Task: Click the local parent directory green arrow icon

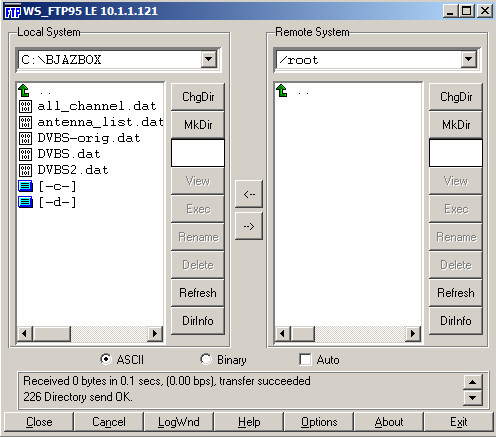Action: [x=24, y=90]
